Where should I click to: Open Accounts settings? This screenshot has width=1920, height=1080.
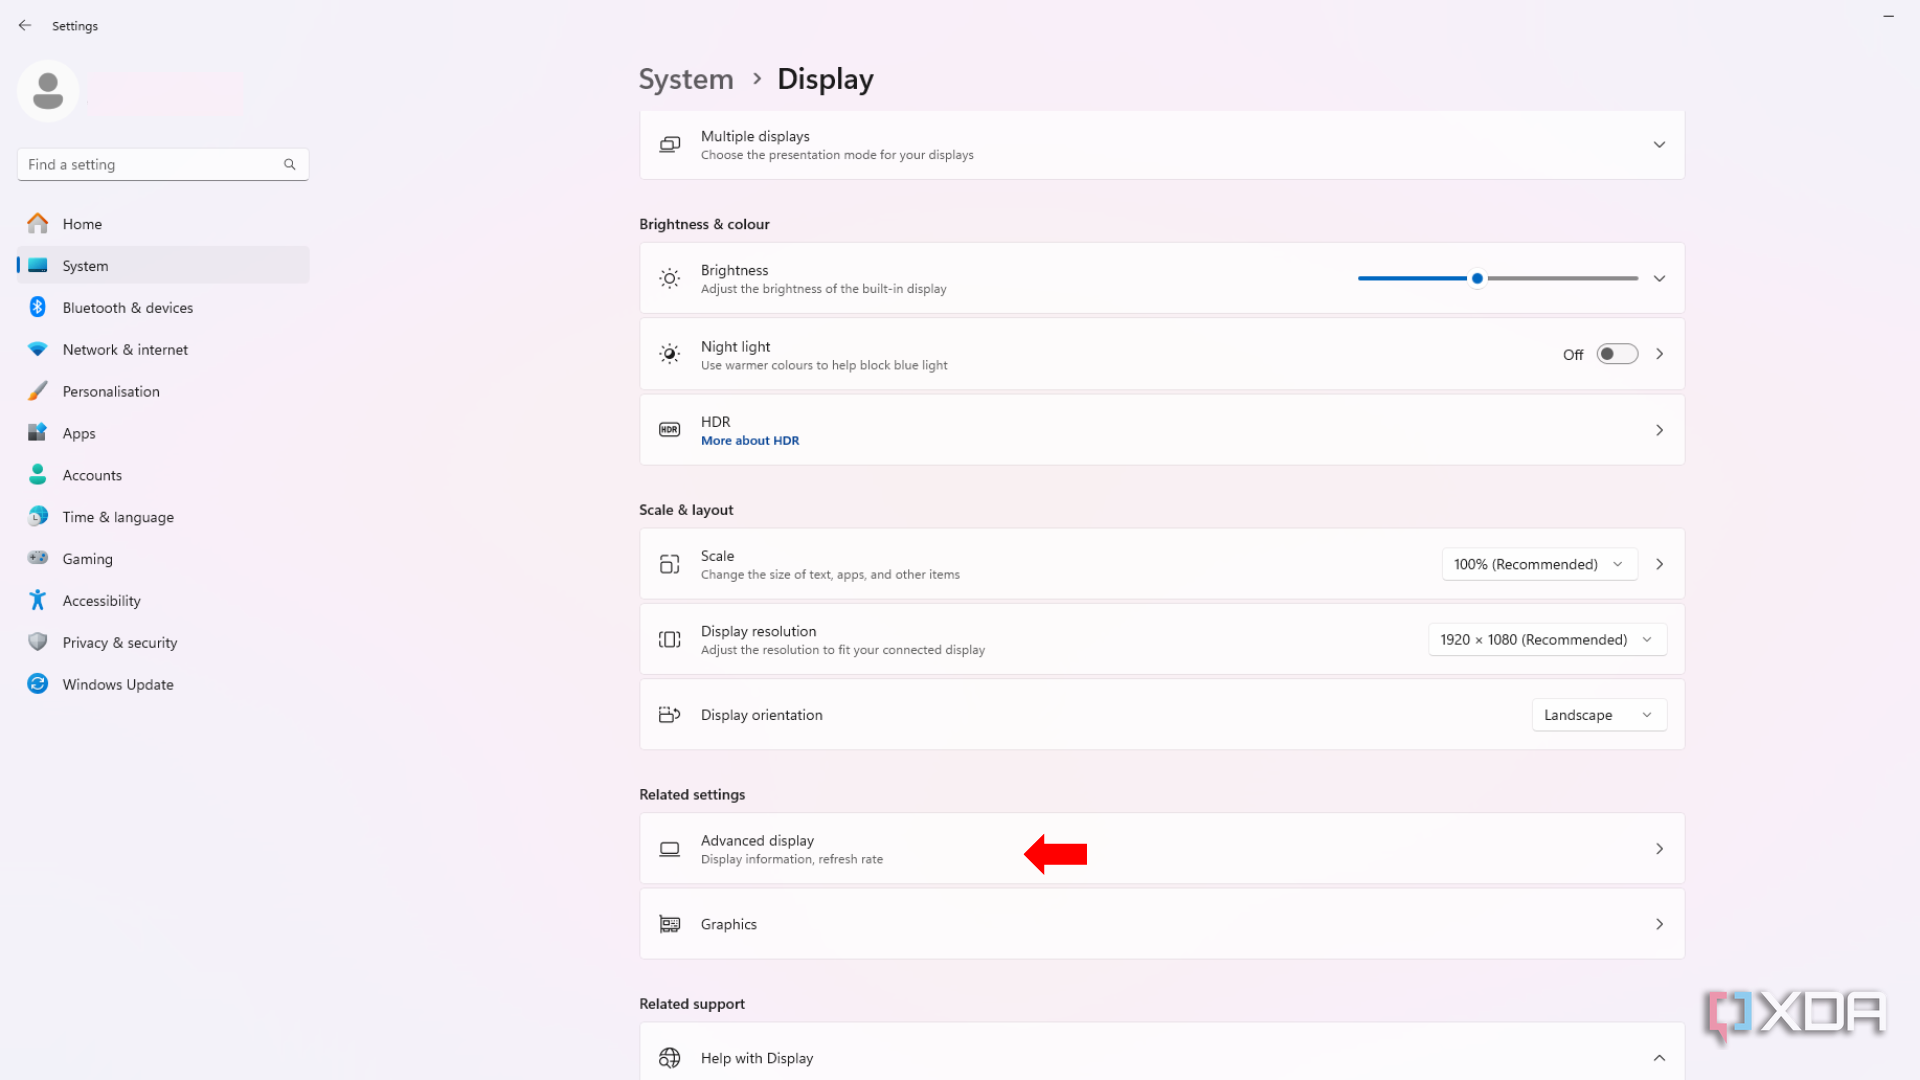coord(92,475)
